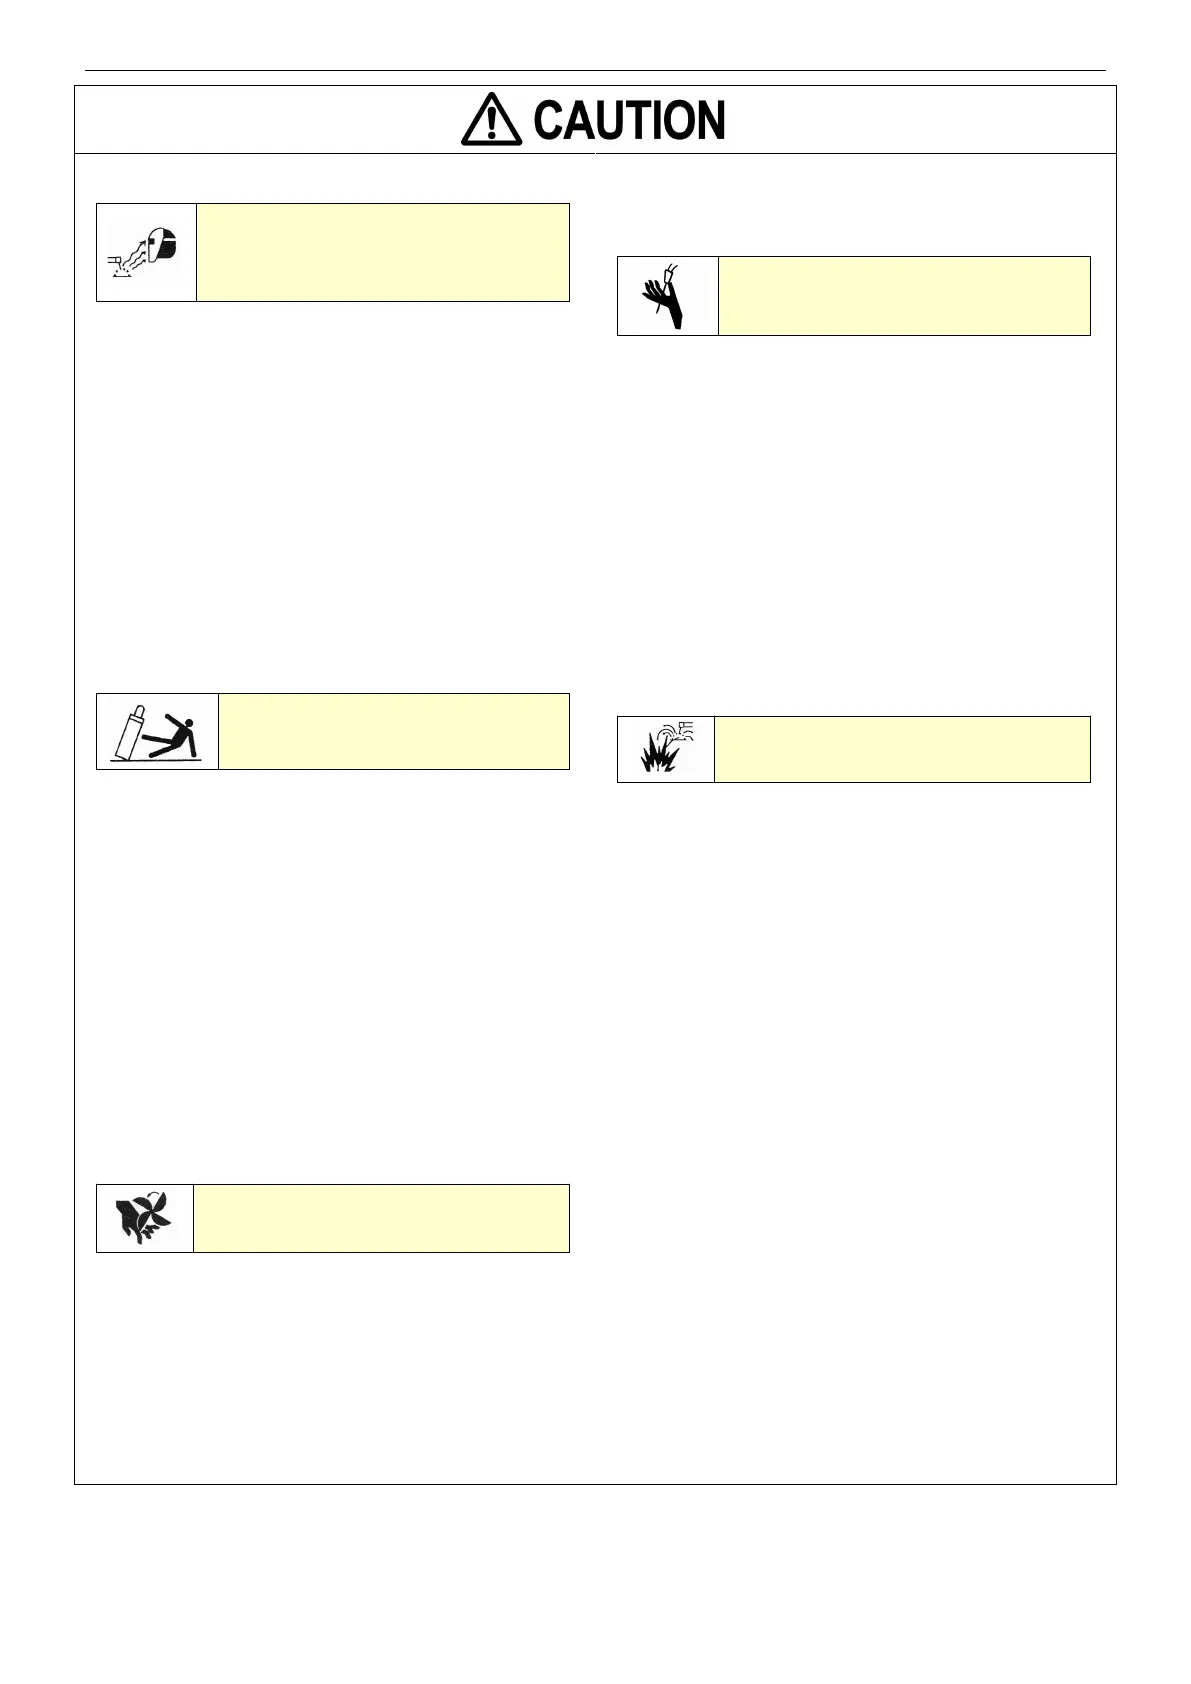Click the yellow box beside the rotating fan
The image size is (1191, 1684).
coord(380,1218)
